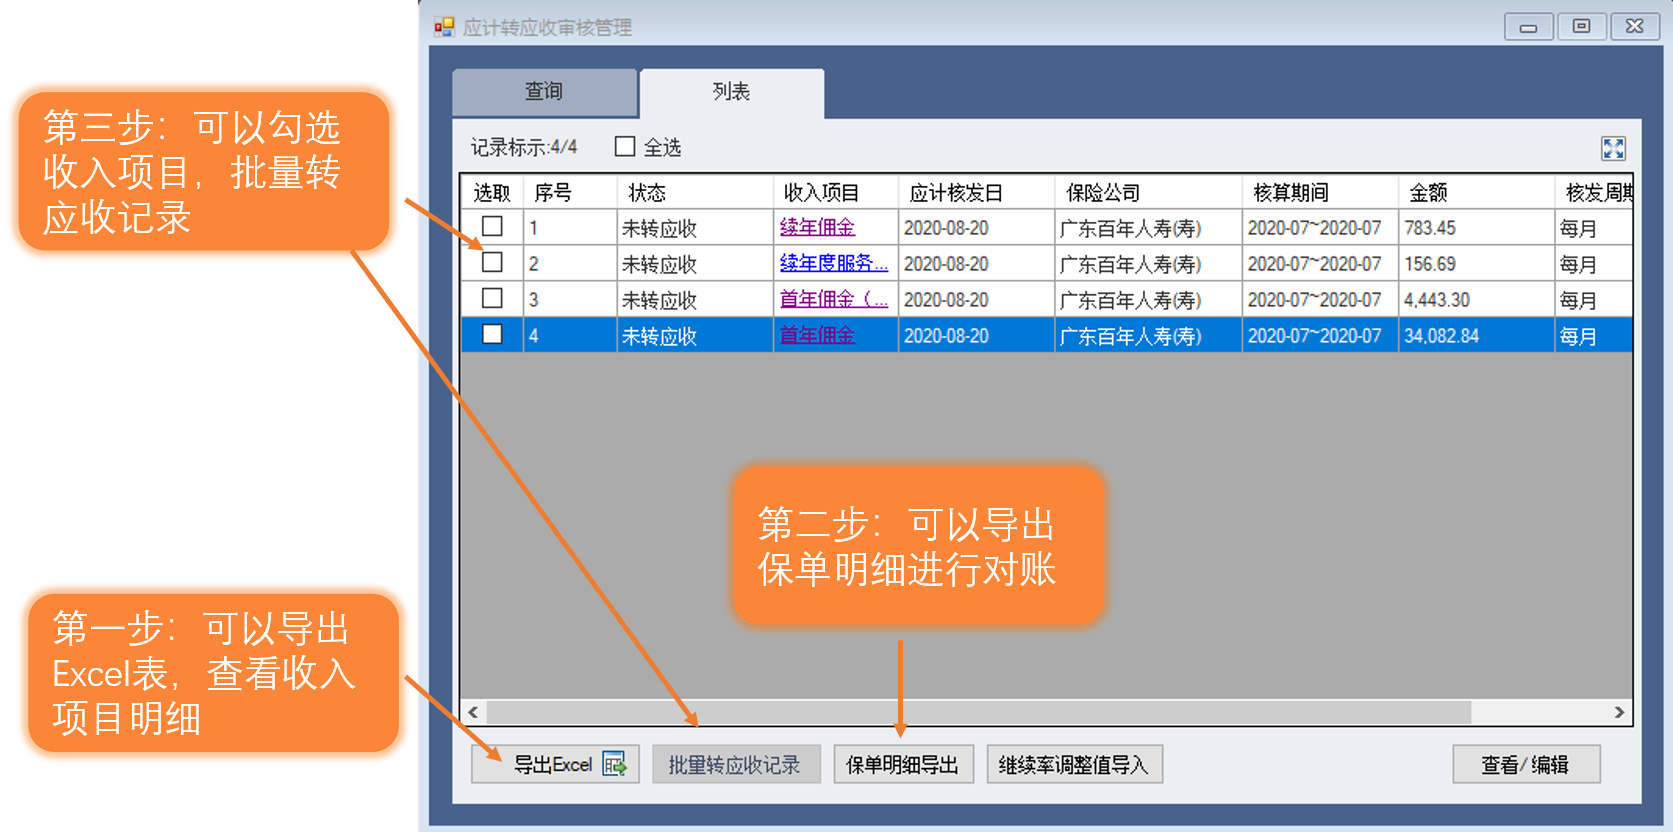Open the 续年佣金 link in row 1
The image size is (1673, 832).
point(817,228)
